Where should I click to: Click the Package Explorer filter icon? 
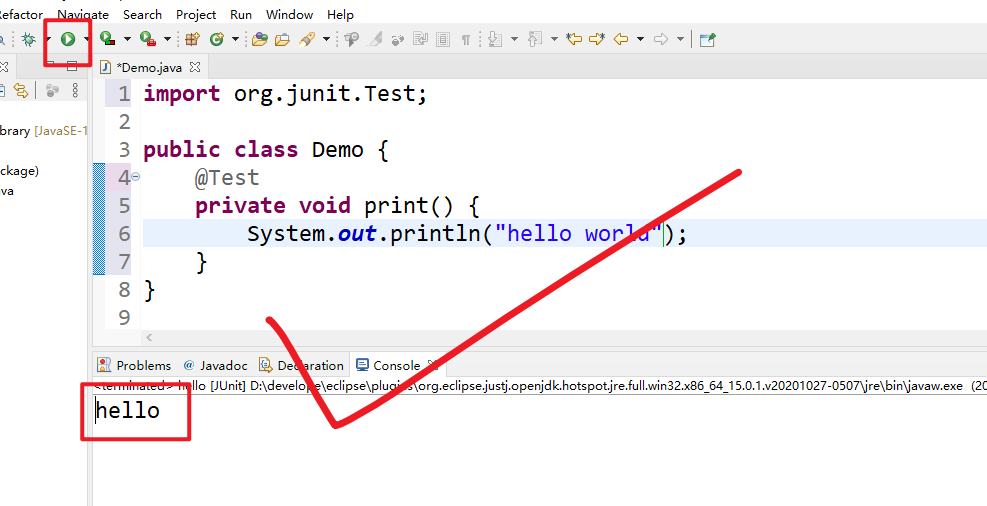pos(52,91)
